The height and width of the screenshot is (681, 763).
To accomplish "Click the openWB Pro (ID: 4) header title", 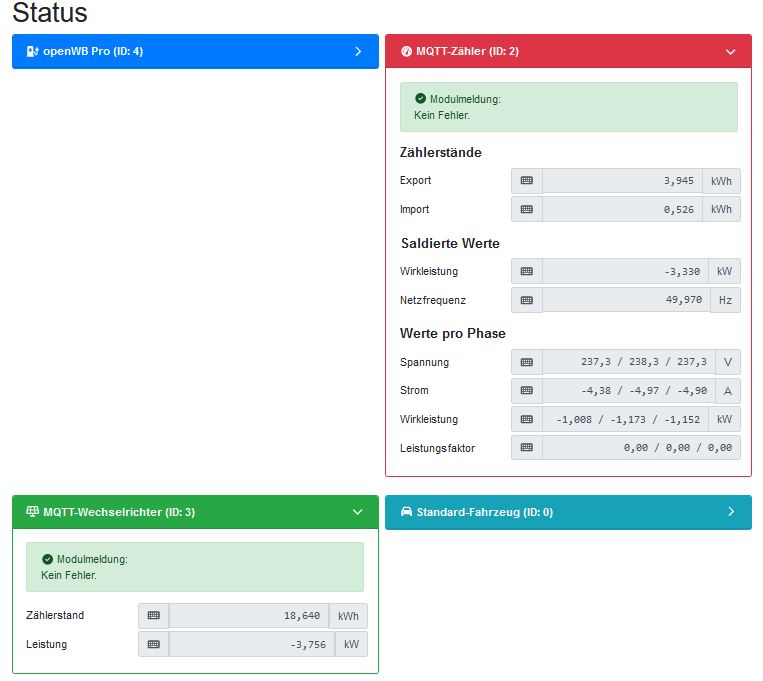I will point(93,51).
